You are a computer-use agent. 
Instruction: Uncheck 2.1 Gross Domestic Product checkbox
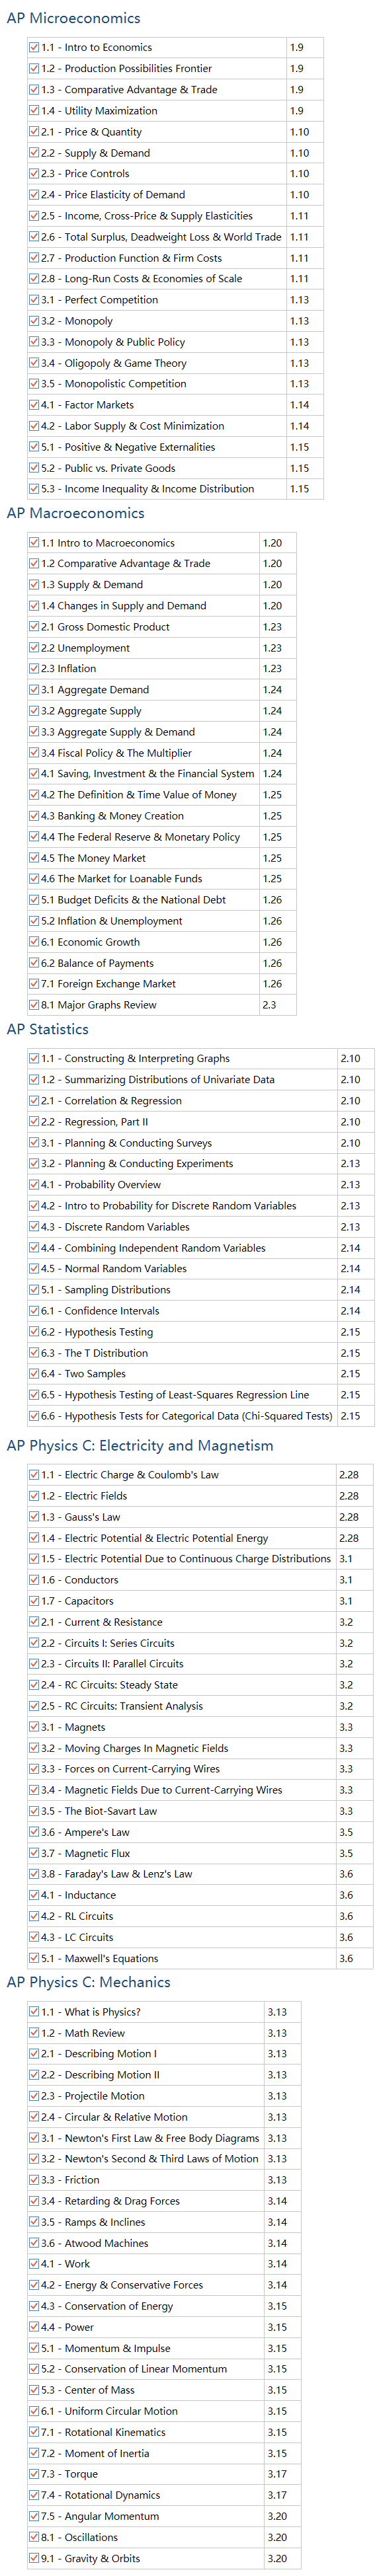35,627
